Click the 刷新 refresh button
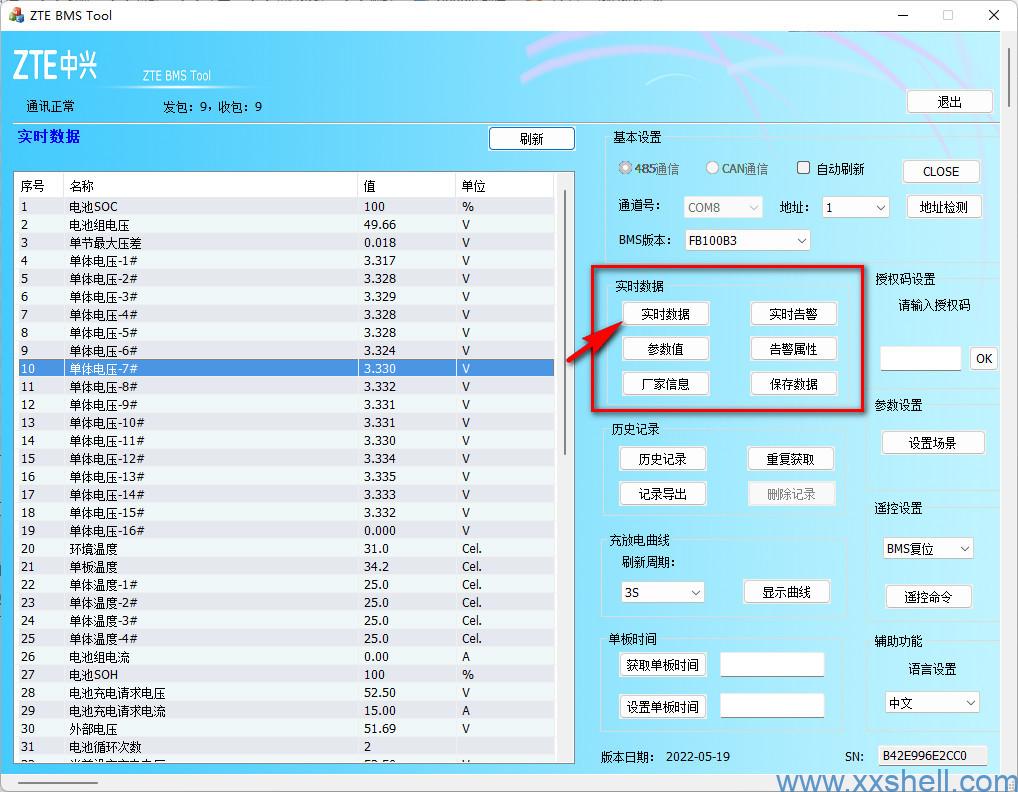 531,138
